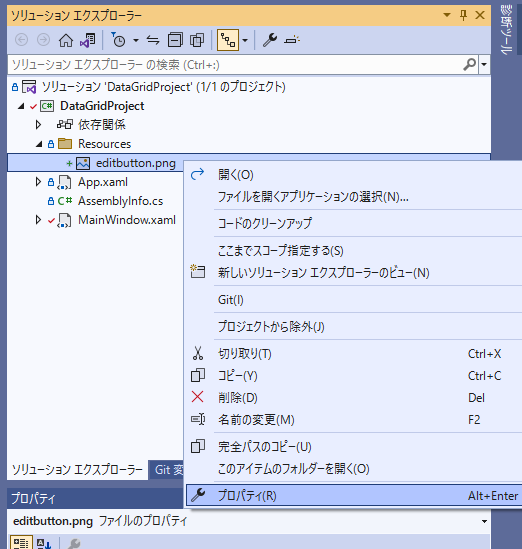Toggle the file nesting tree icon button
522x549 pixels.
228,40
